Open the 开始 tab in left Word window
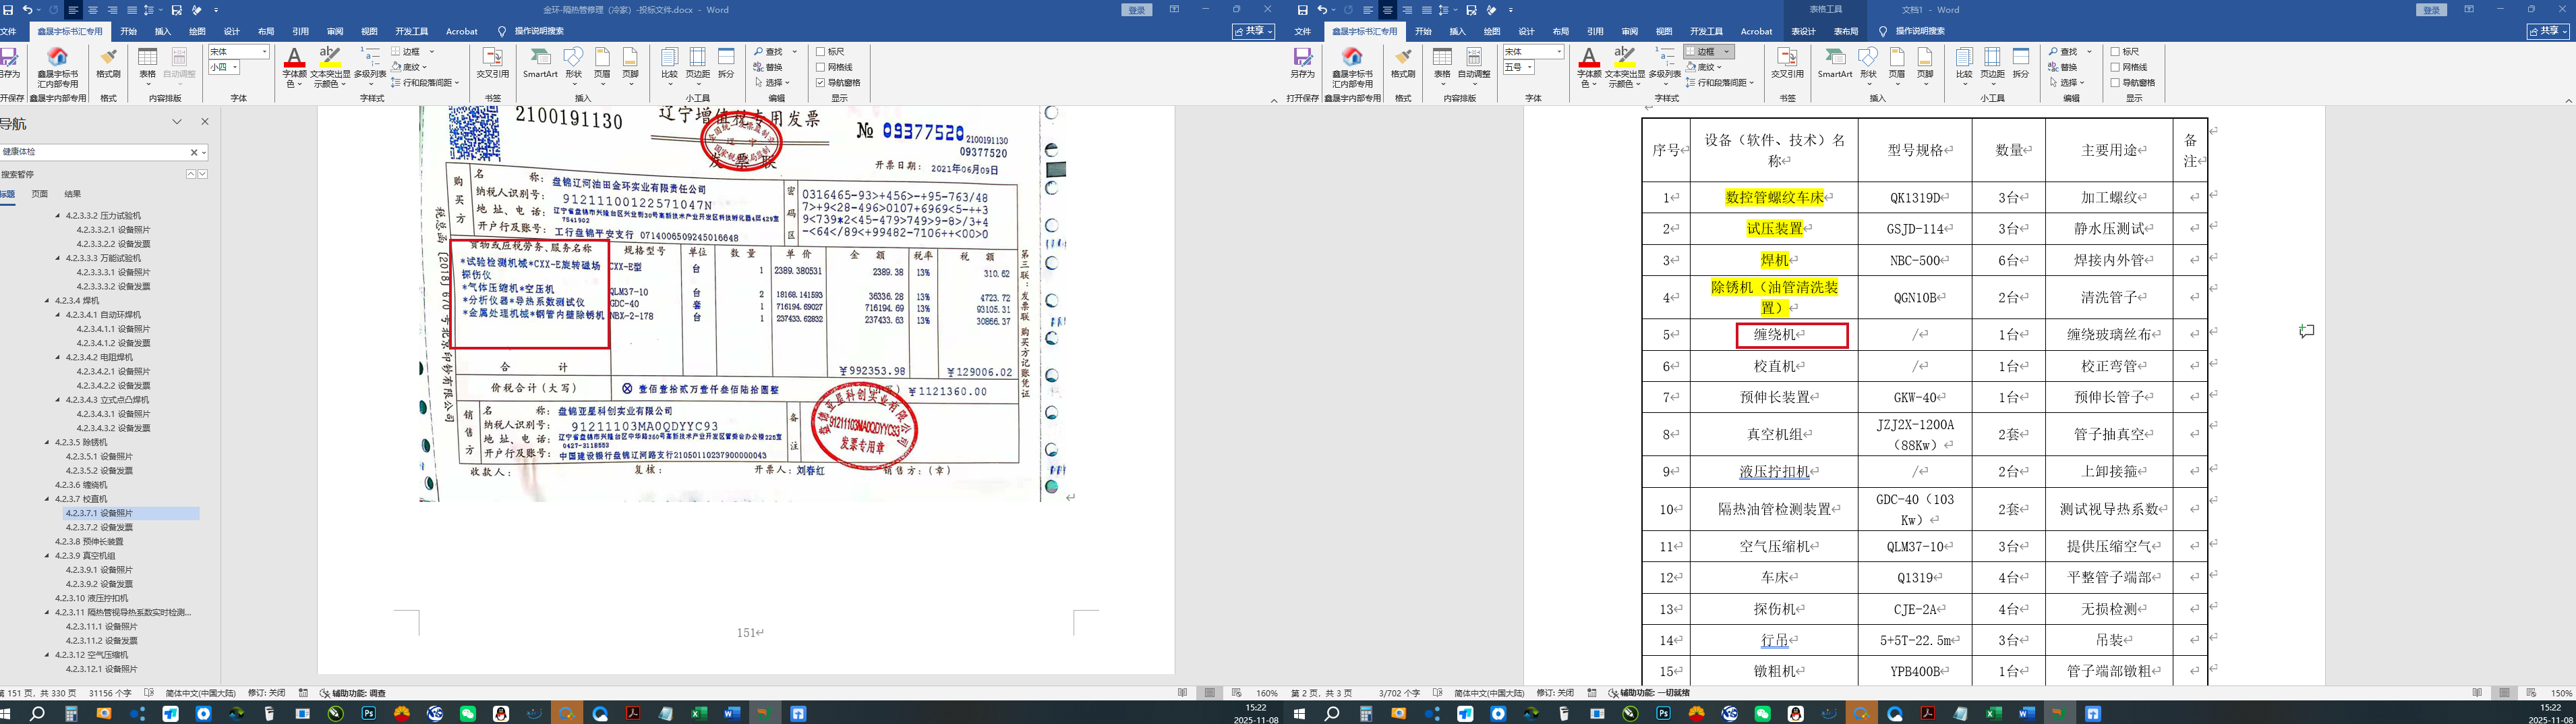The image size is (2576, 724). click(x=128, y=31)
